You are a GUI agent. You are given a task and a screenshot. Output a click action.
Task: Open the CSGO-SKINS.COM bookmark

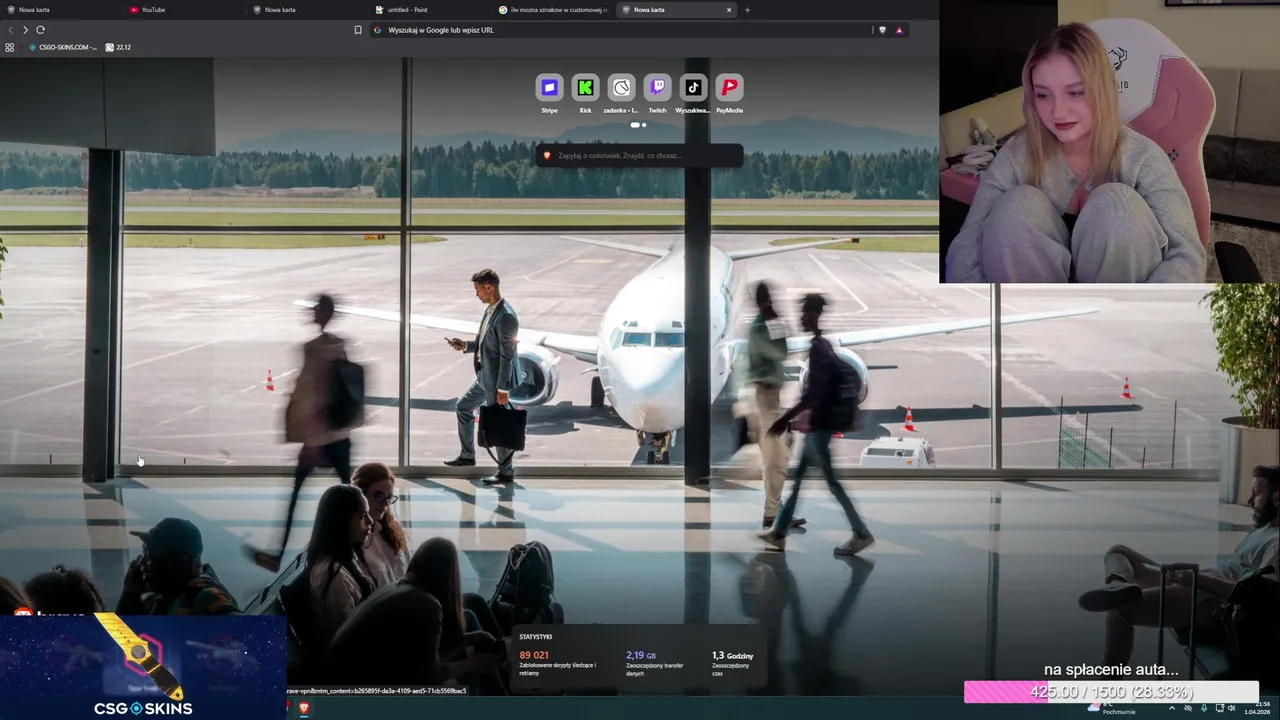tap(62, 47)
